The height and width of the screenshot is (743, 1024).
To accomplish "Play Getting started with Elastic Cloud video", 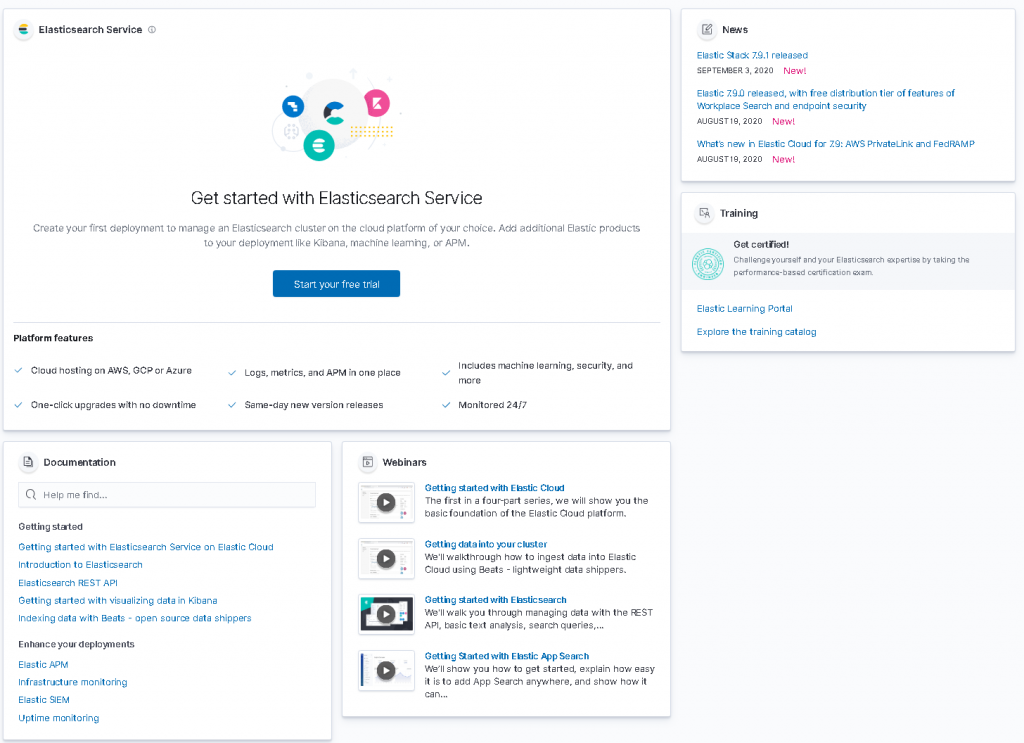I will pyautogui.click(x=386, y=502).
